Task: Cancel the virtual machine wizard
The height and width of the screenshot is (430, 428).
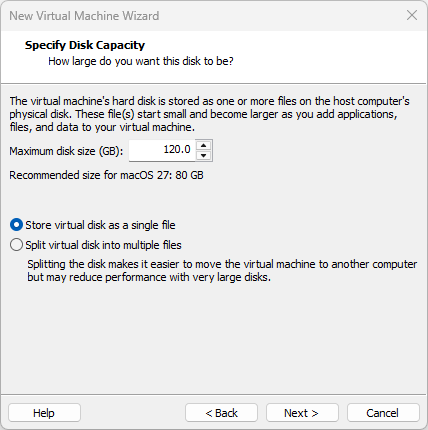Action: pos(383,413)
